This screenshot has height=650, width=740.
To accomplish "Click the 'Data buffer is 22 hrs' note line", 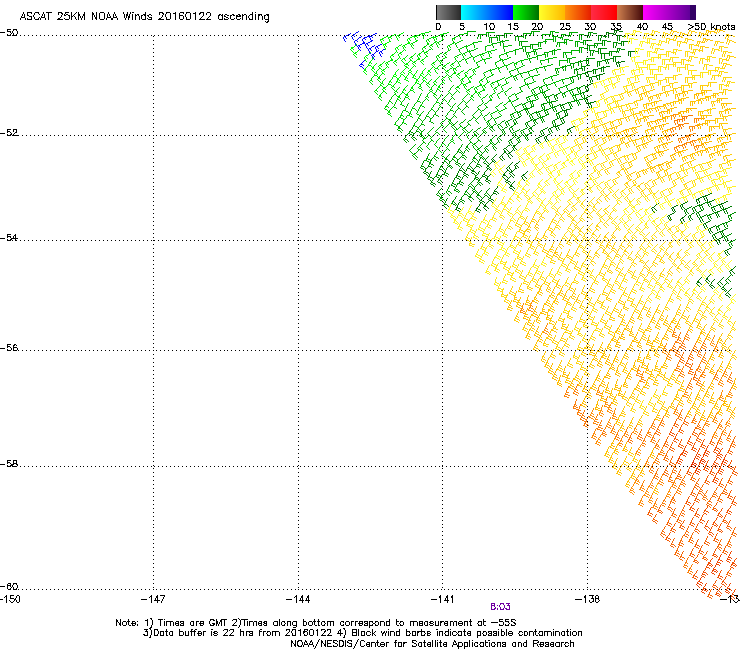I will point(362,633).
